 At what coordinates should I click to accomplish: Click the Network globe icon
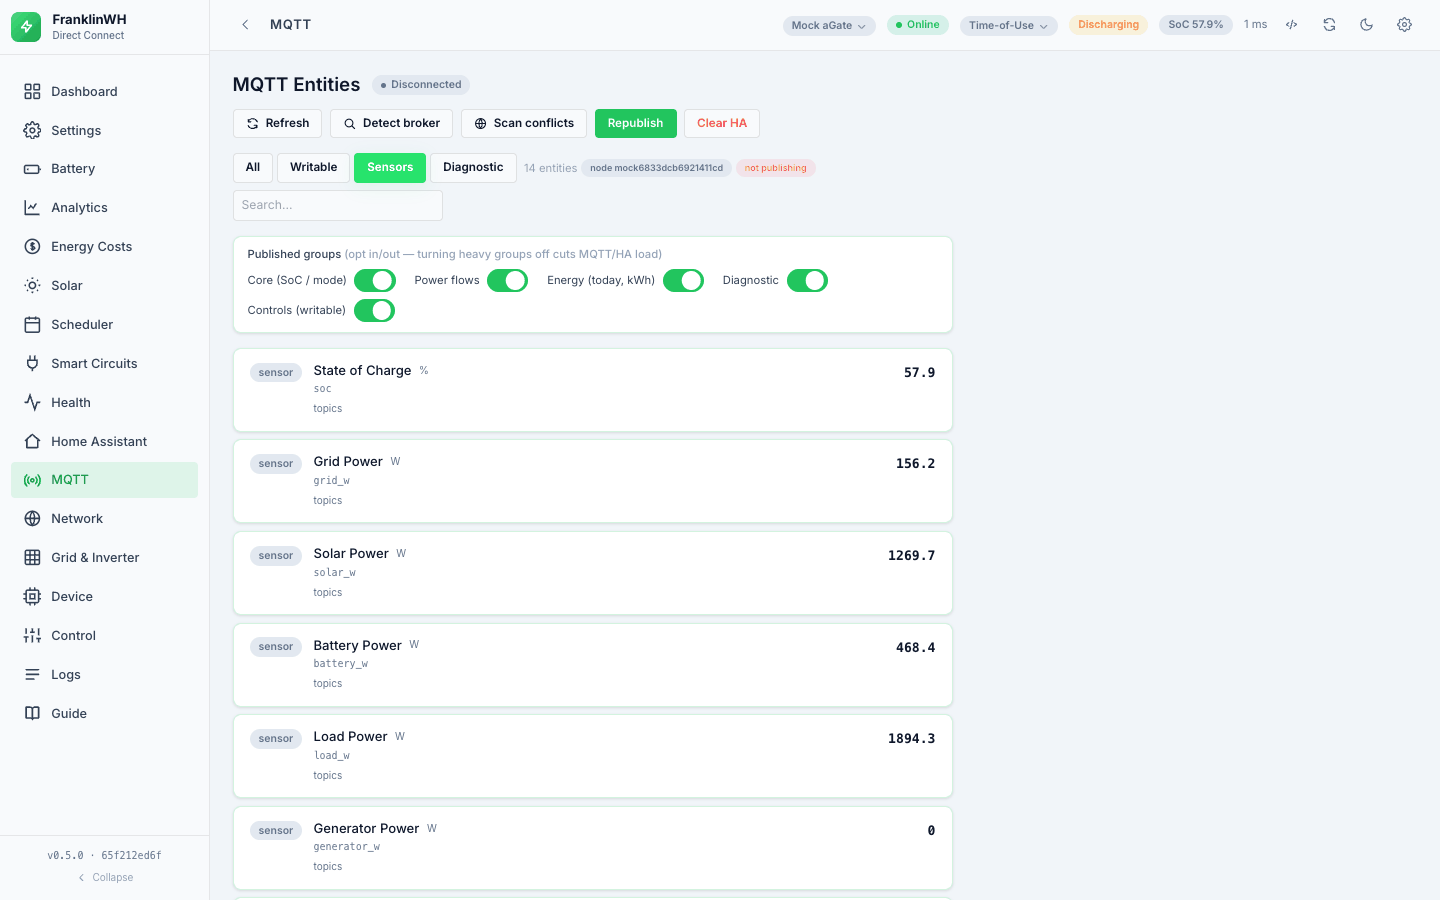click(32, 519)
